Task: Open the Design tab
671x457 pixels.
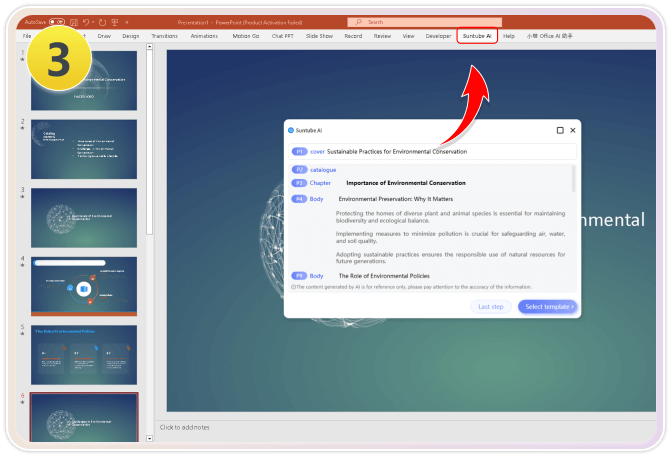Action: click(x=131, y=36)
